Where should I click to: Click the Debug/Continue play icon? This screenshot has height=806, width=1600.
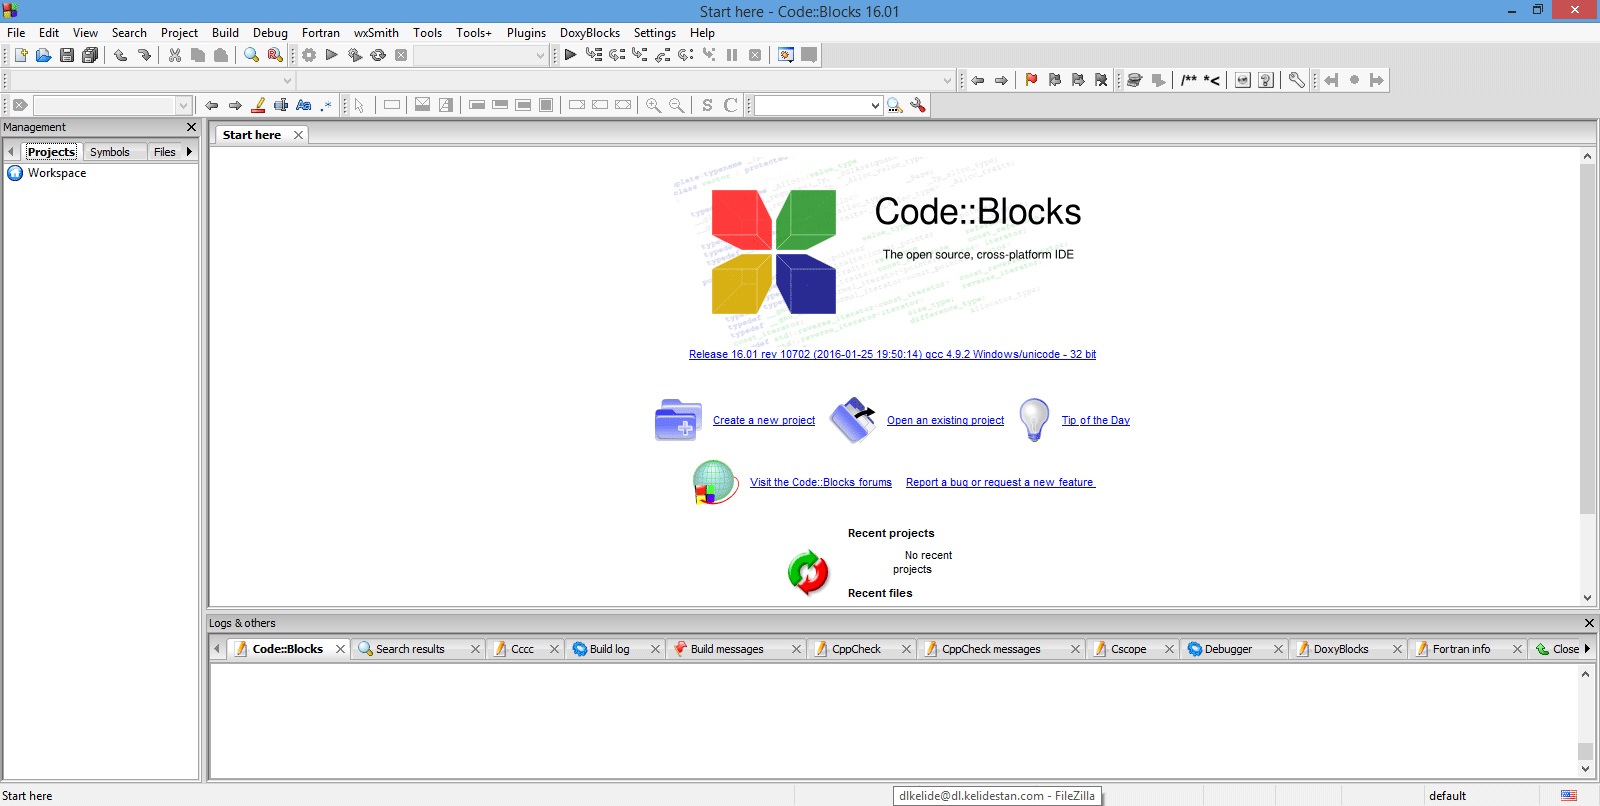click(x=570, y=55)
